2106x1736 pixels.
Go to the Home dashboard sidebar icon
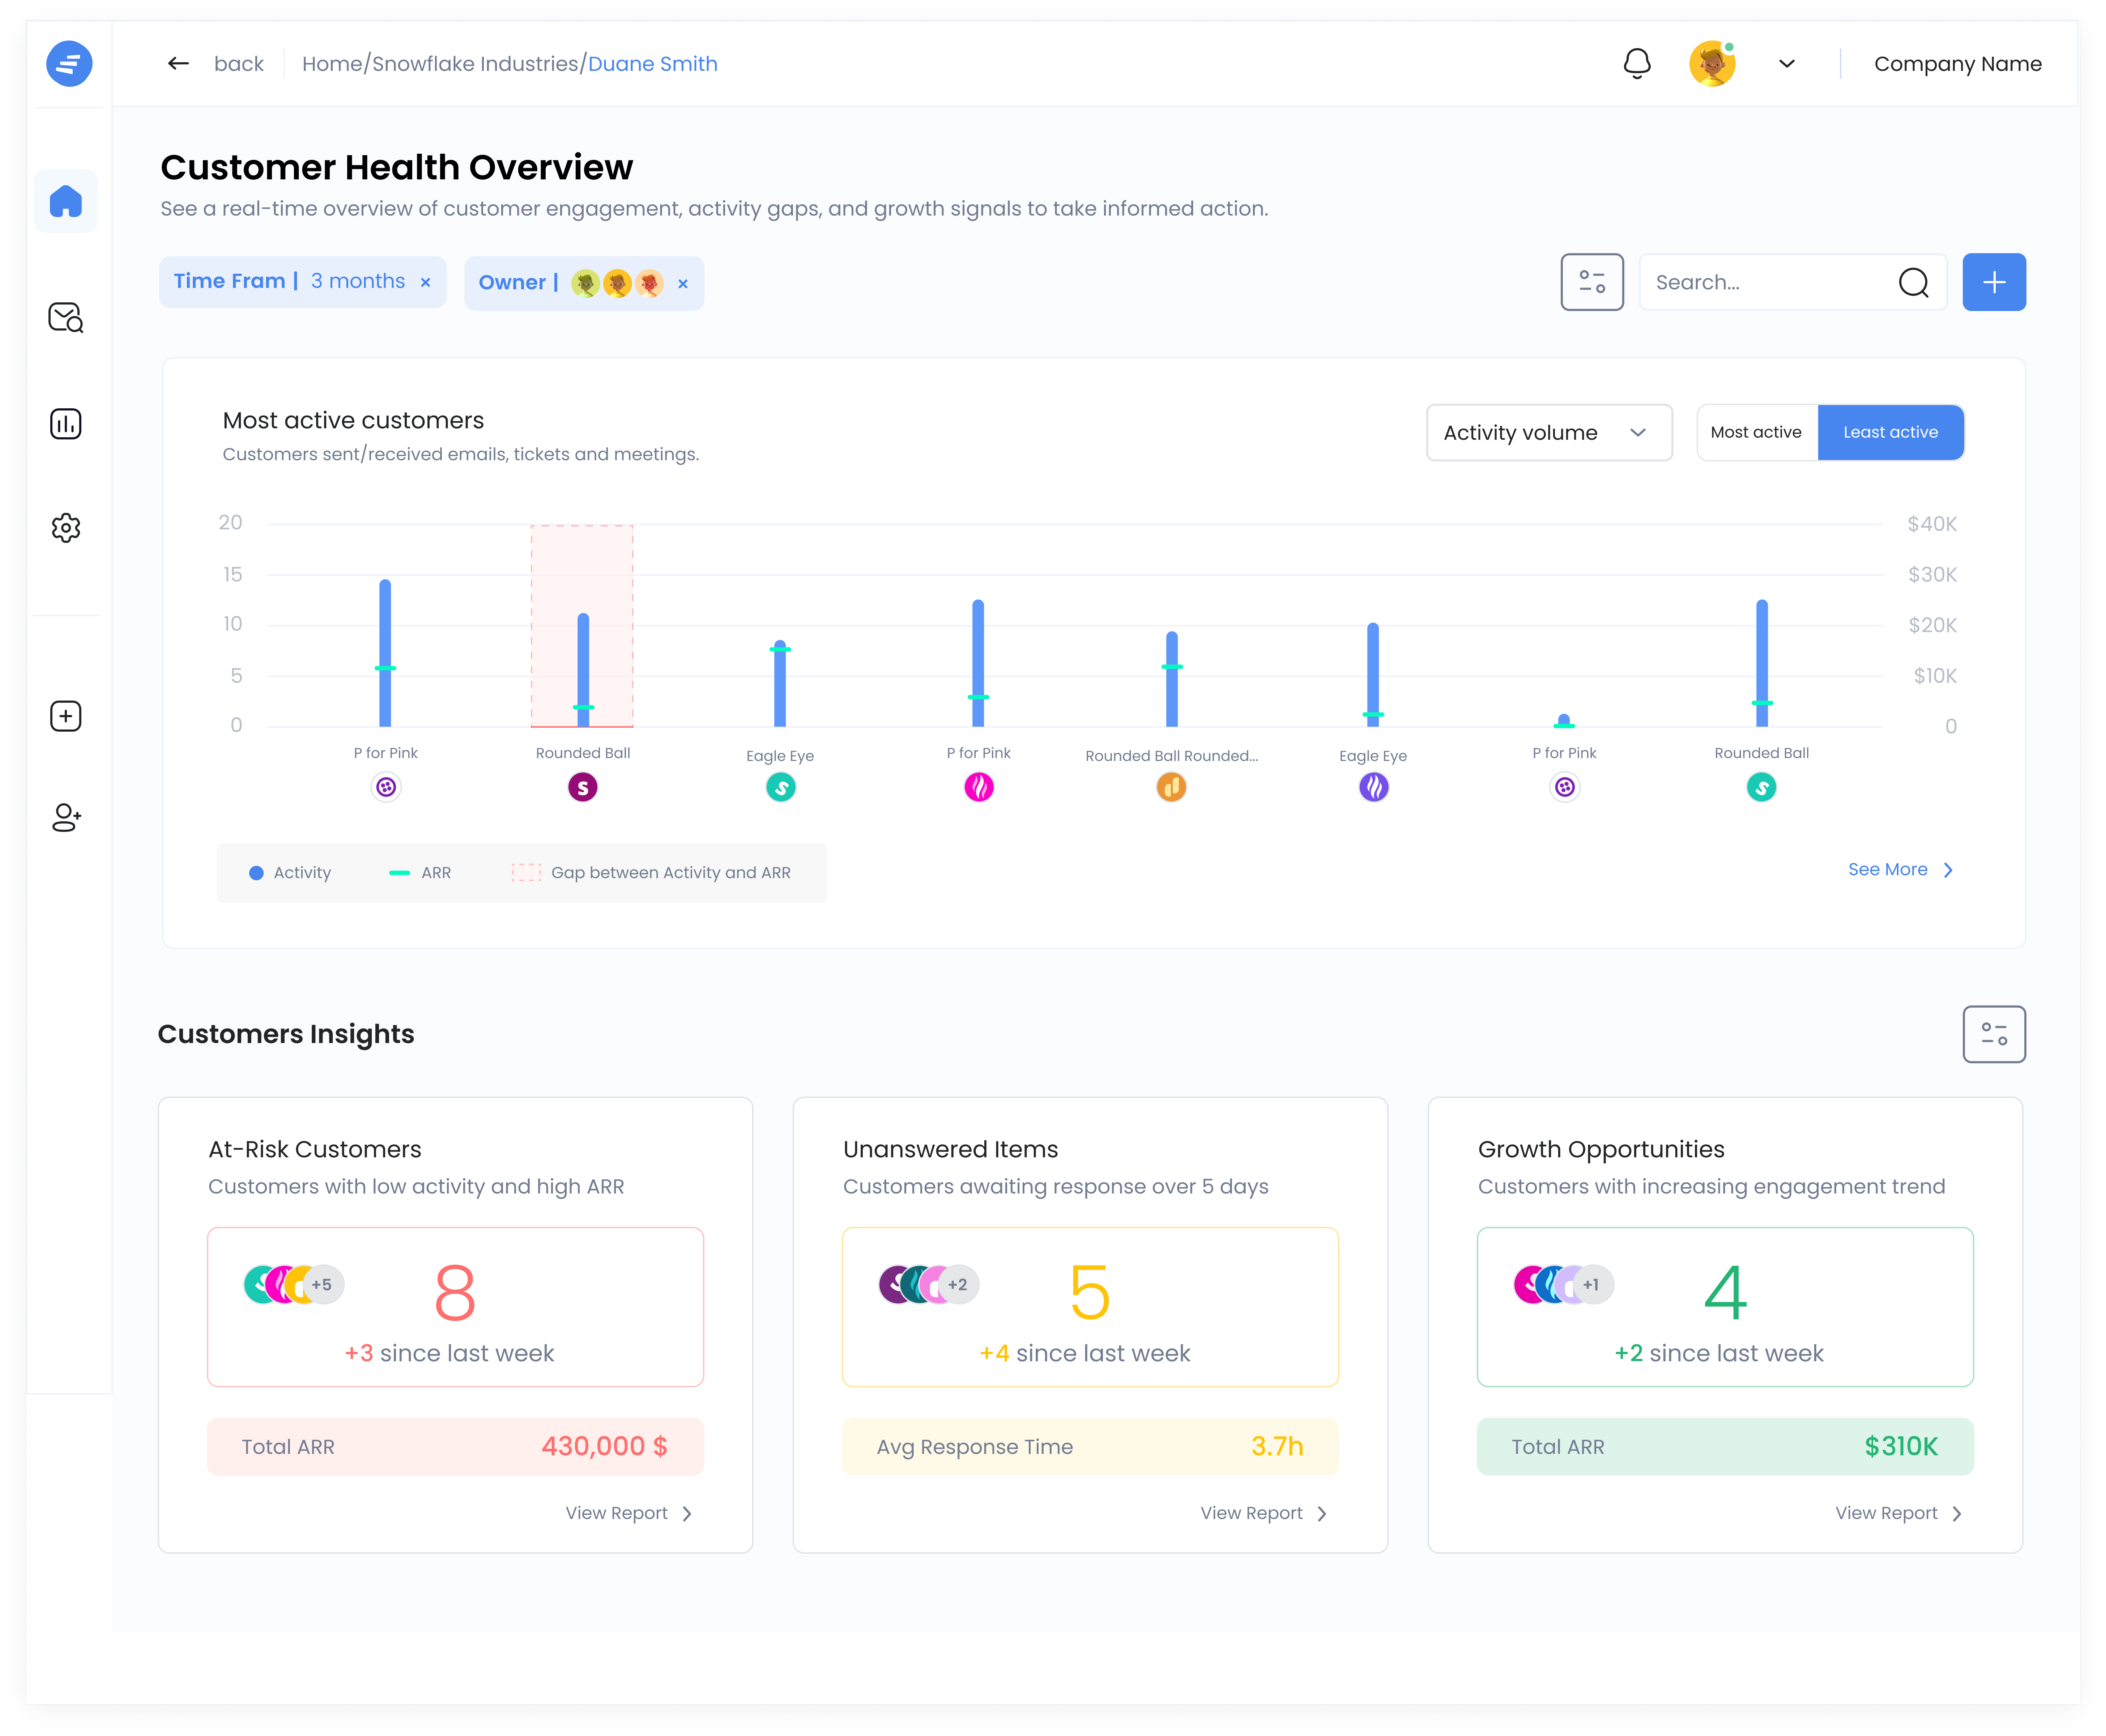(x=66, y=201)
